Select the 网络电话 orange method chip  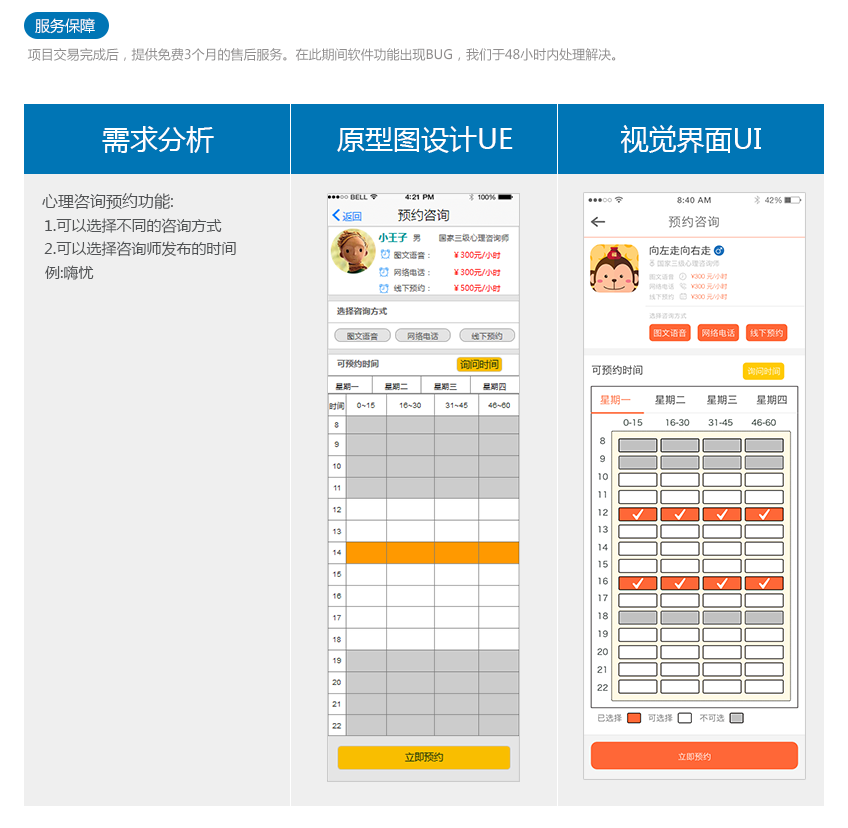tap(719, 332)
